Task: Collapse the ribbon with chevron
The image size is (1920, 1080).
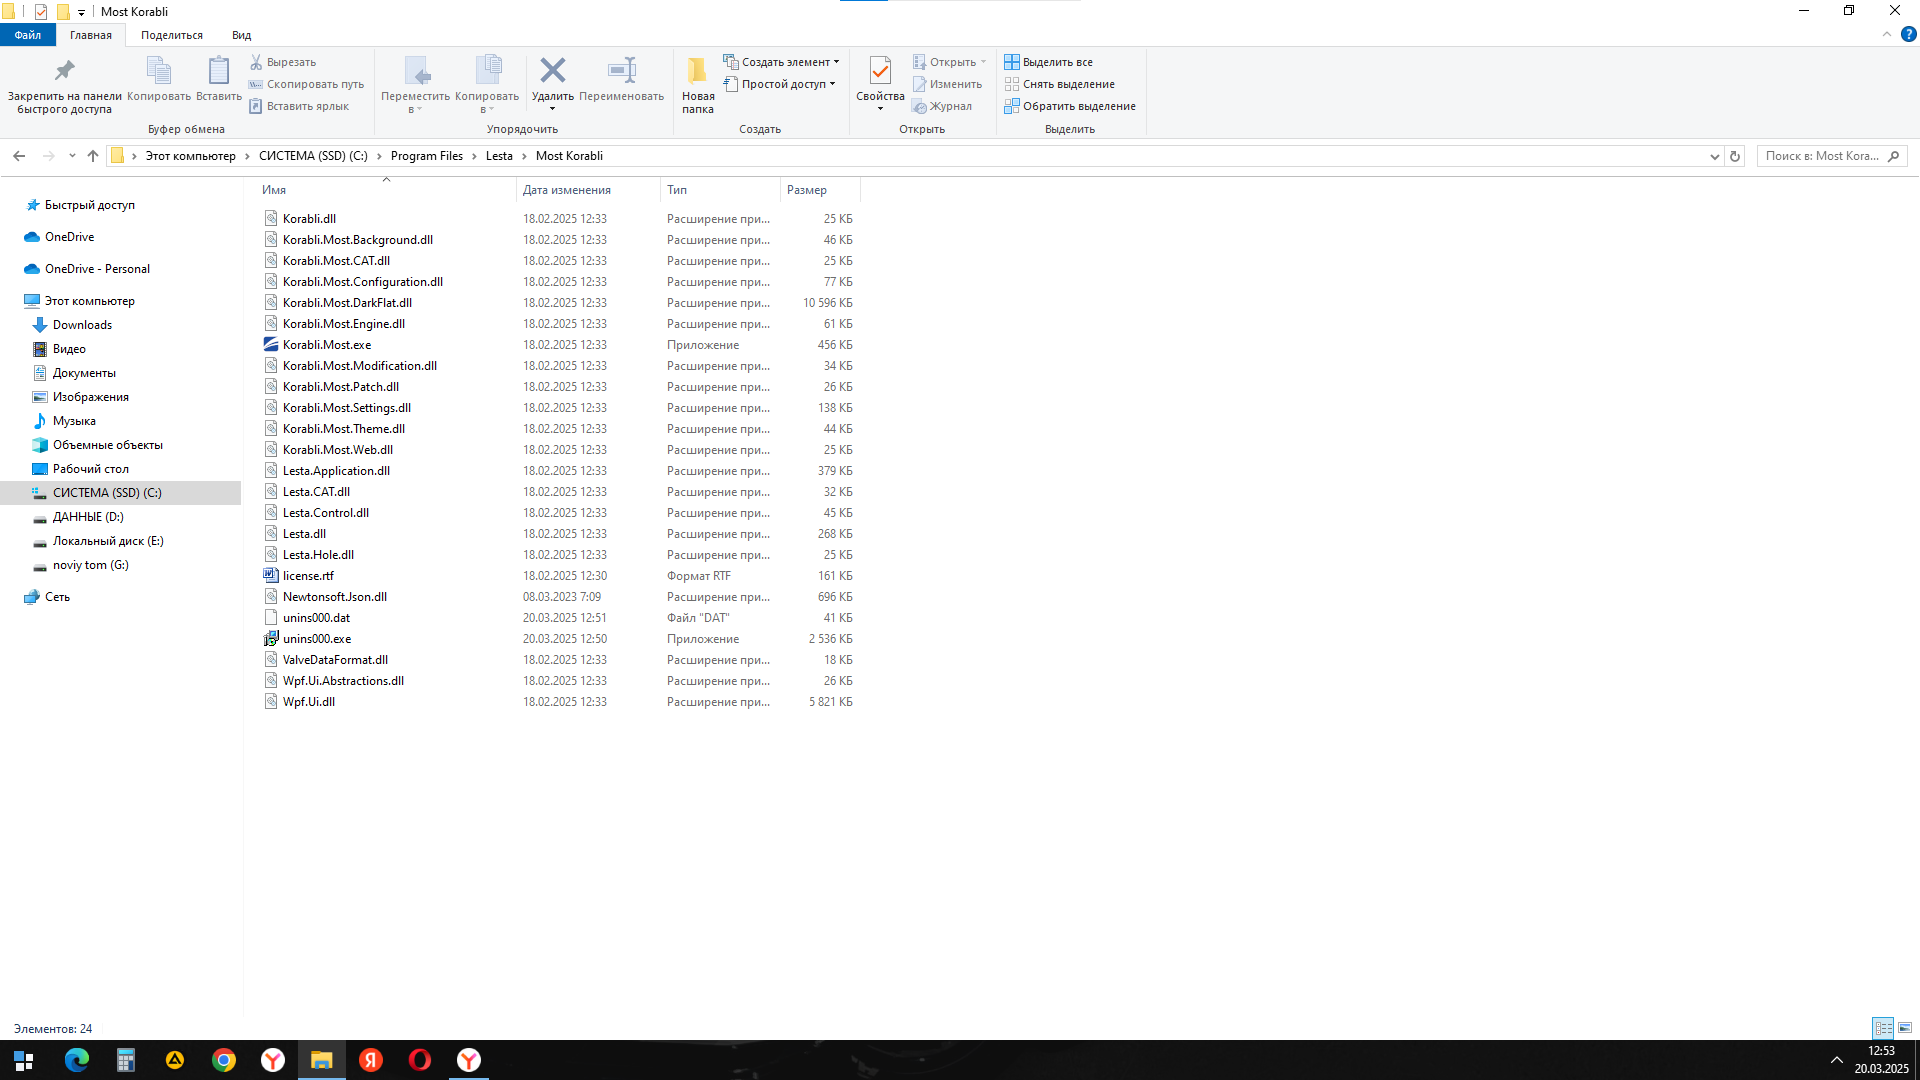Action: tap(1887, 34)
